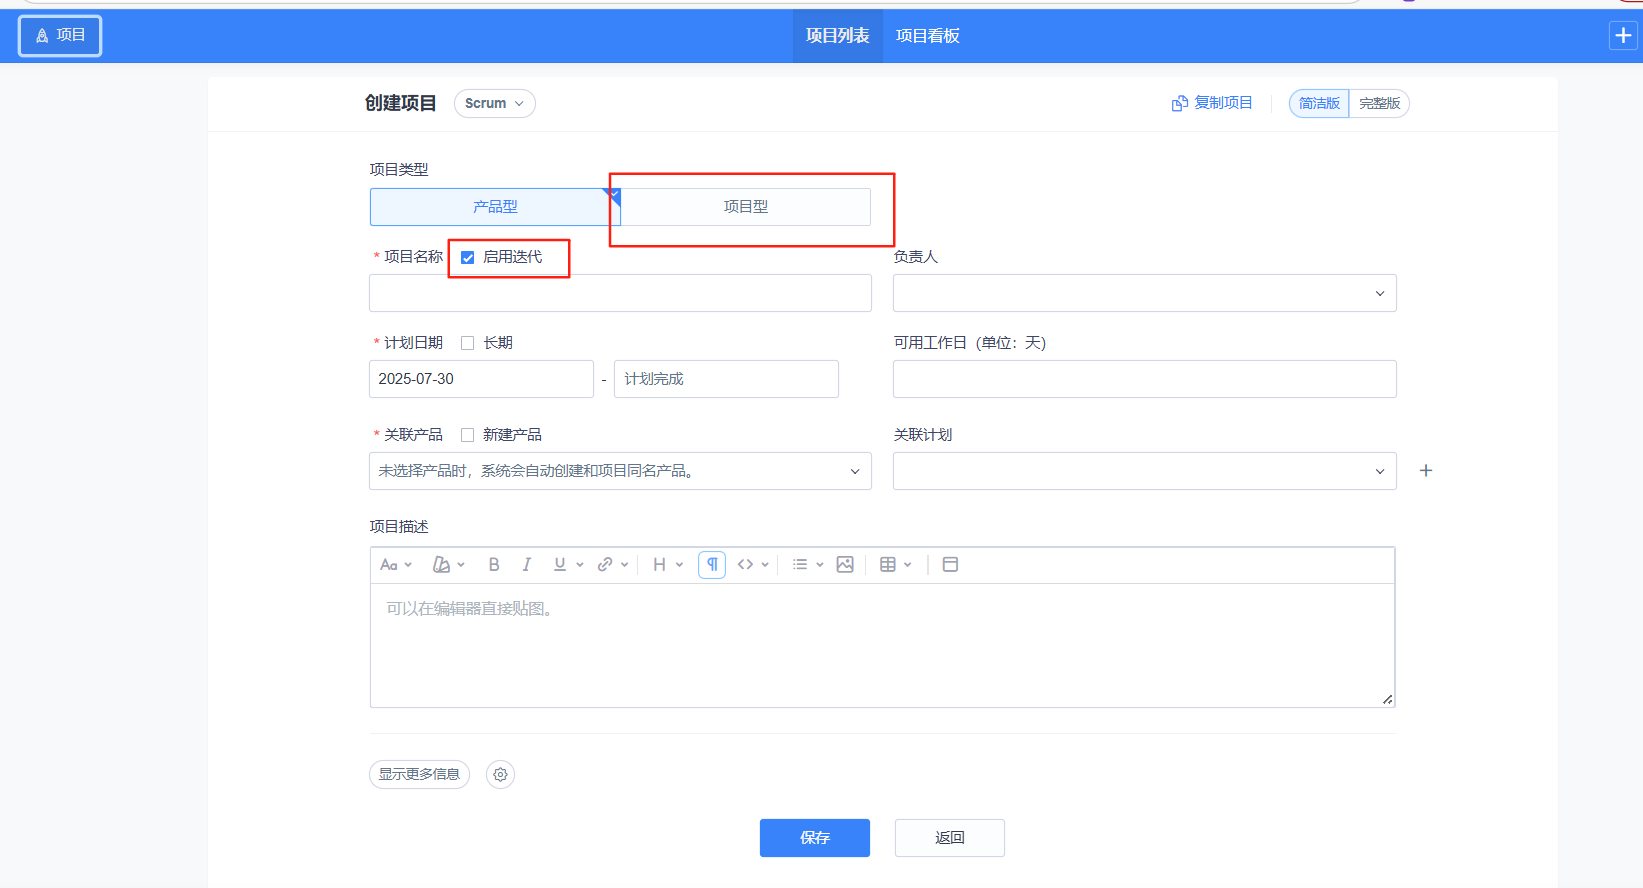Click the plus icon in the top navigation bar
Screen dimensions: 1643x888
click(x=1623, y=36)
